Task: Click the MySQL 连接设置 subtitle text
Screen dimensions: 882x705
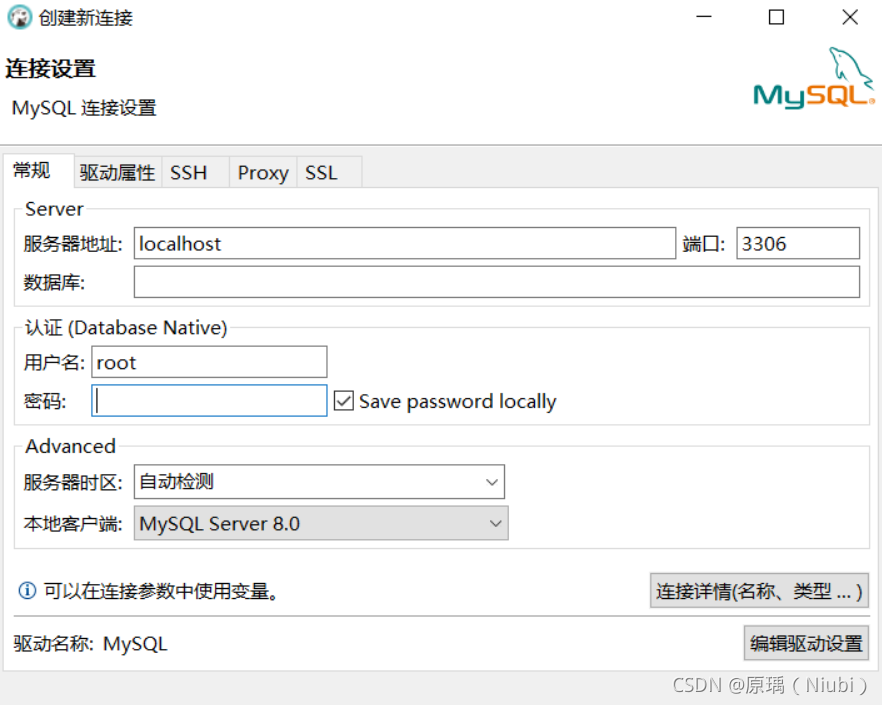Action: pyautogui.click(x=84, y=107)
